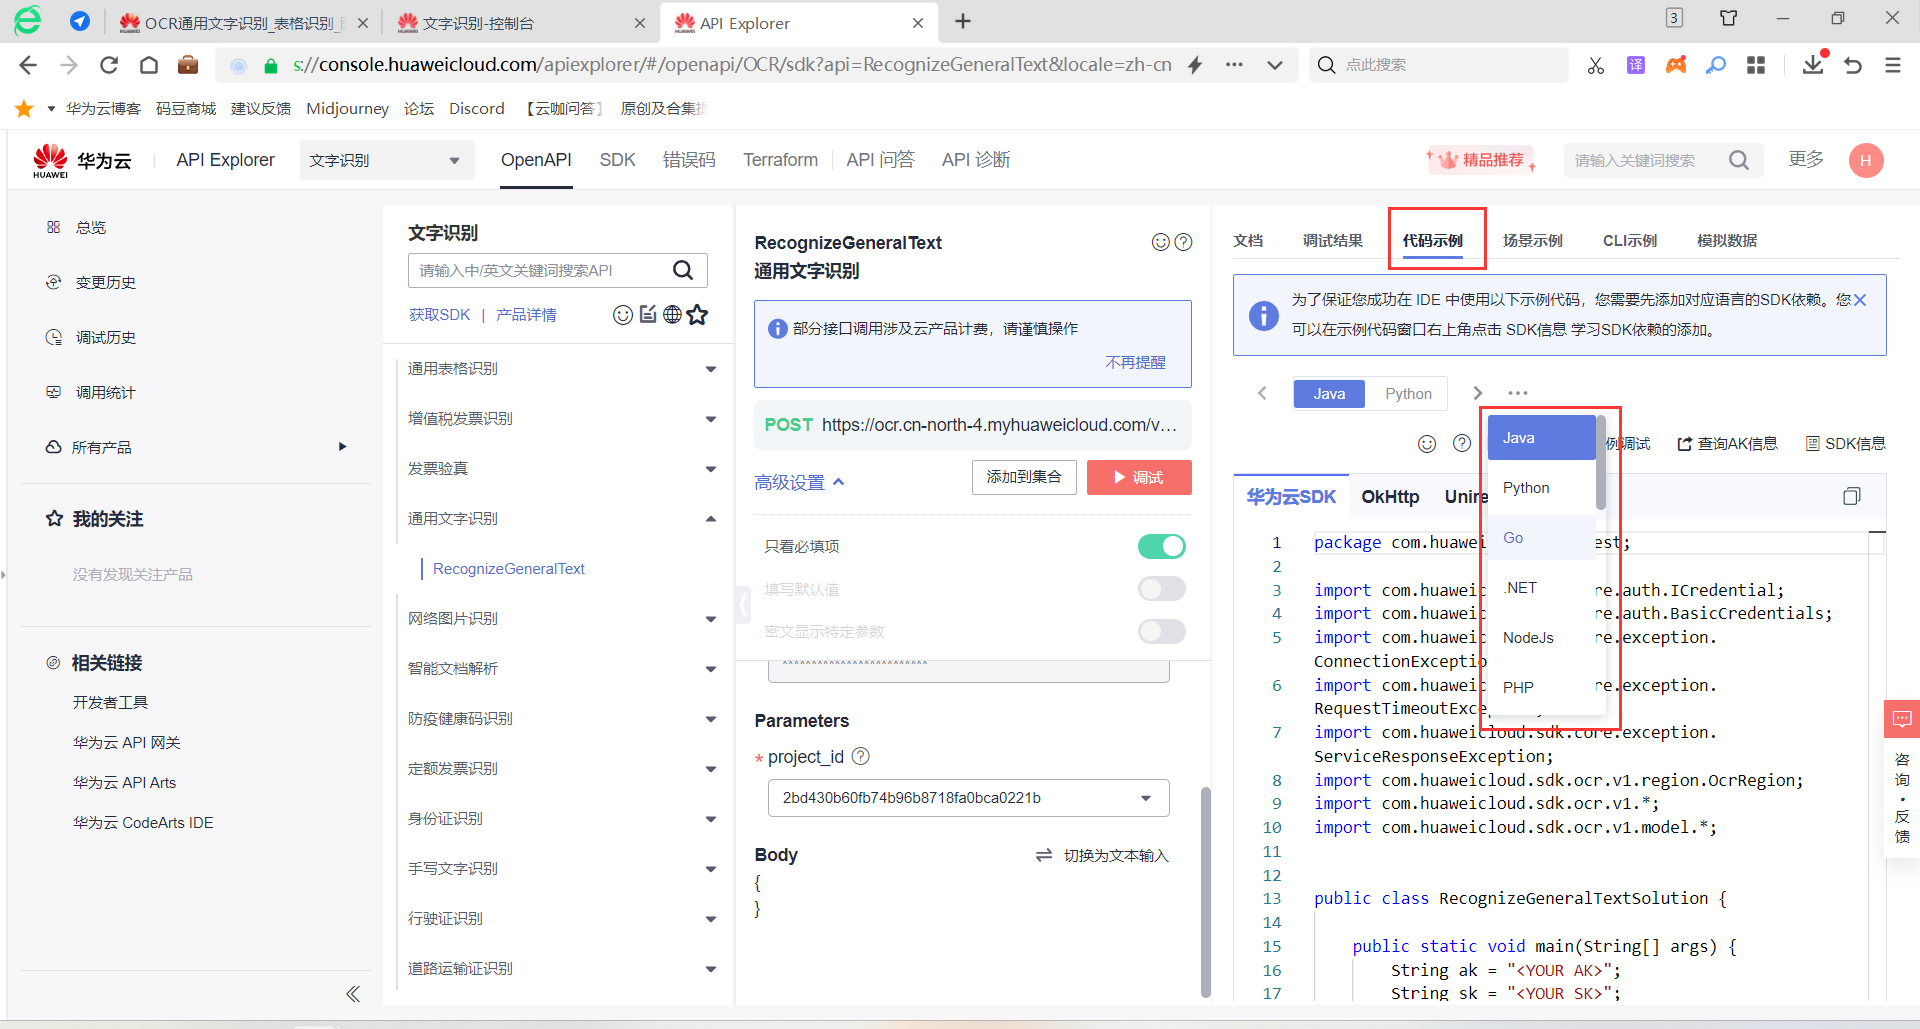Show previous code language with left arrow

click(1262, 393)
